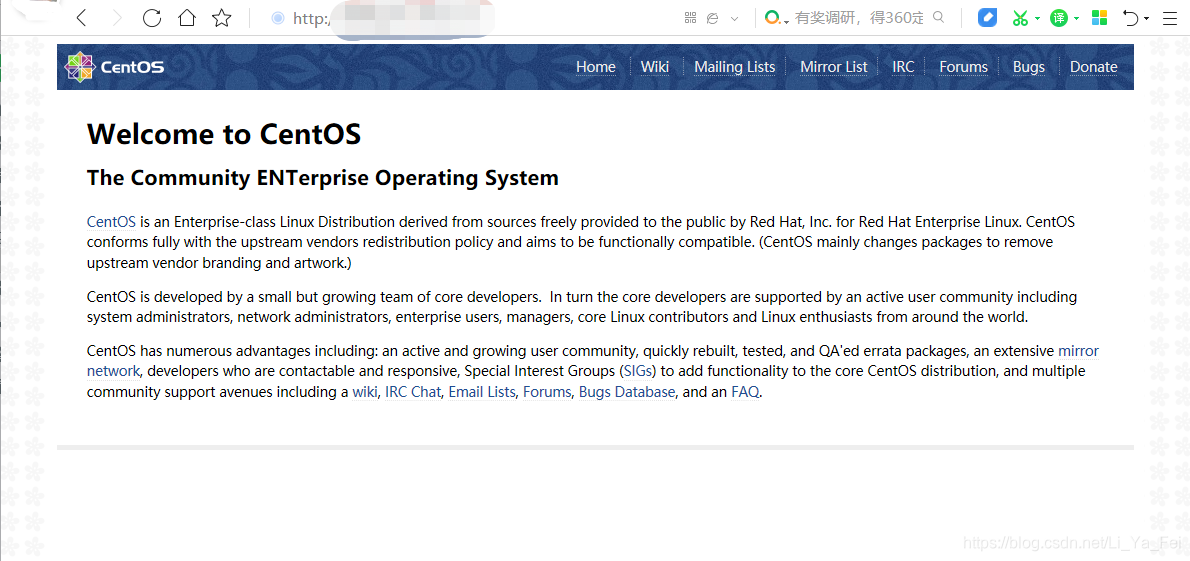The image size is (1190, 561).
Task: Click the undo closed tab icon
Action: (1130, 18)
